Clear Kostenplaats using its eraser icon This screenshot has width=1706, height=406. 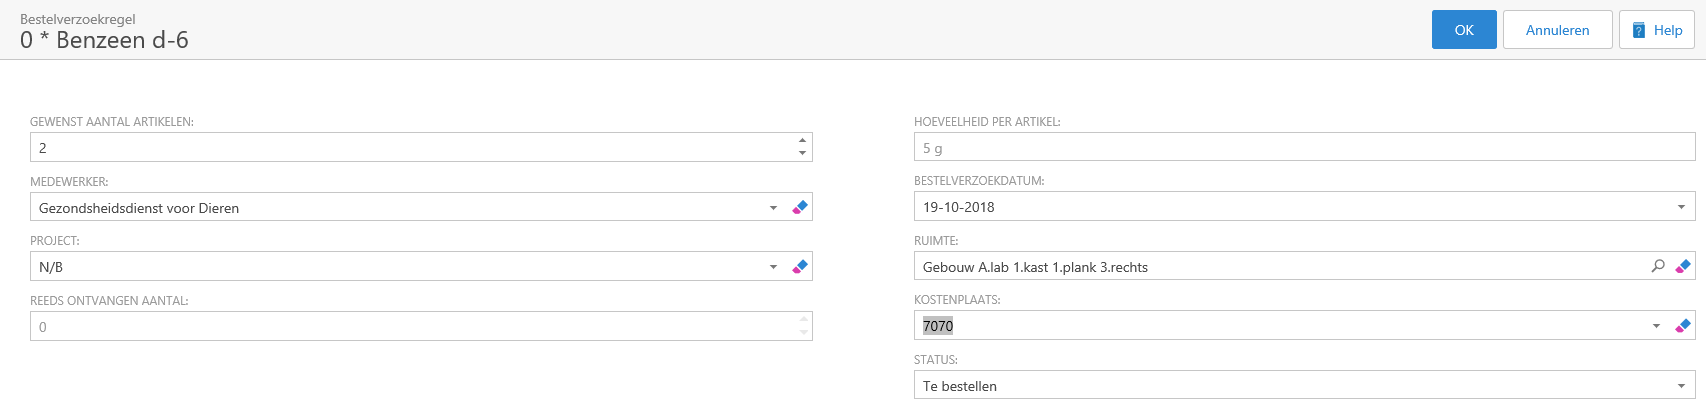click(x=1683, y=326)
